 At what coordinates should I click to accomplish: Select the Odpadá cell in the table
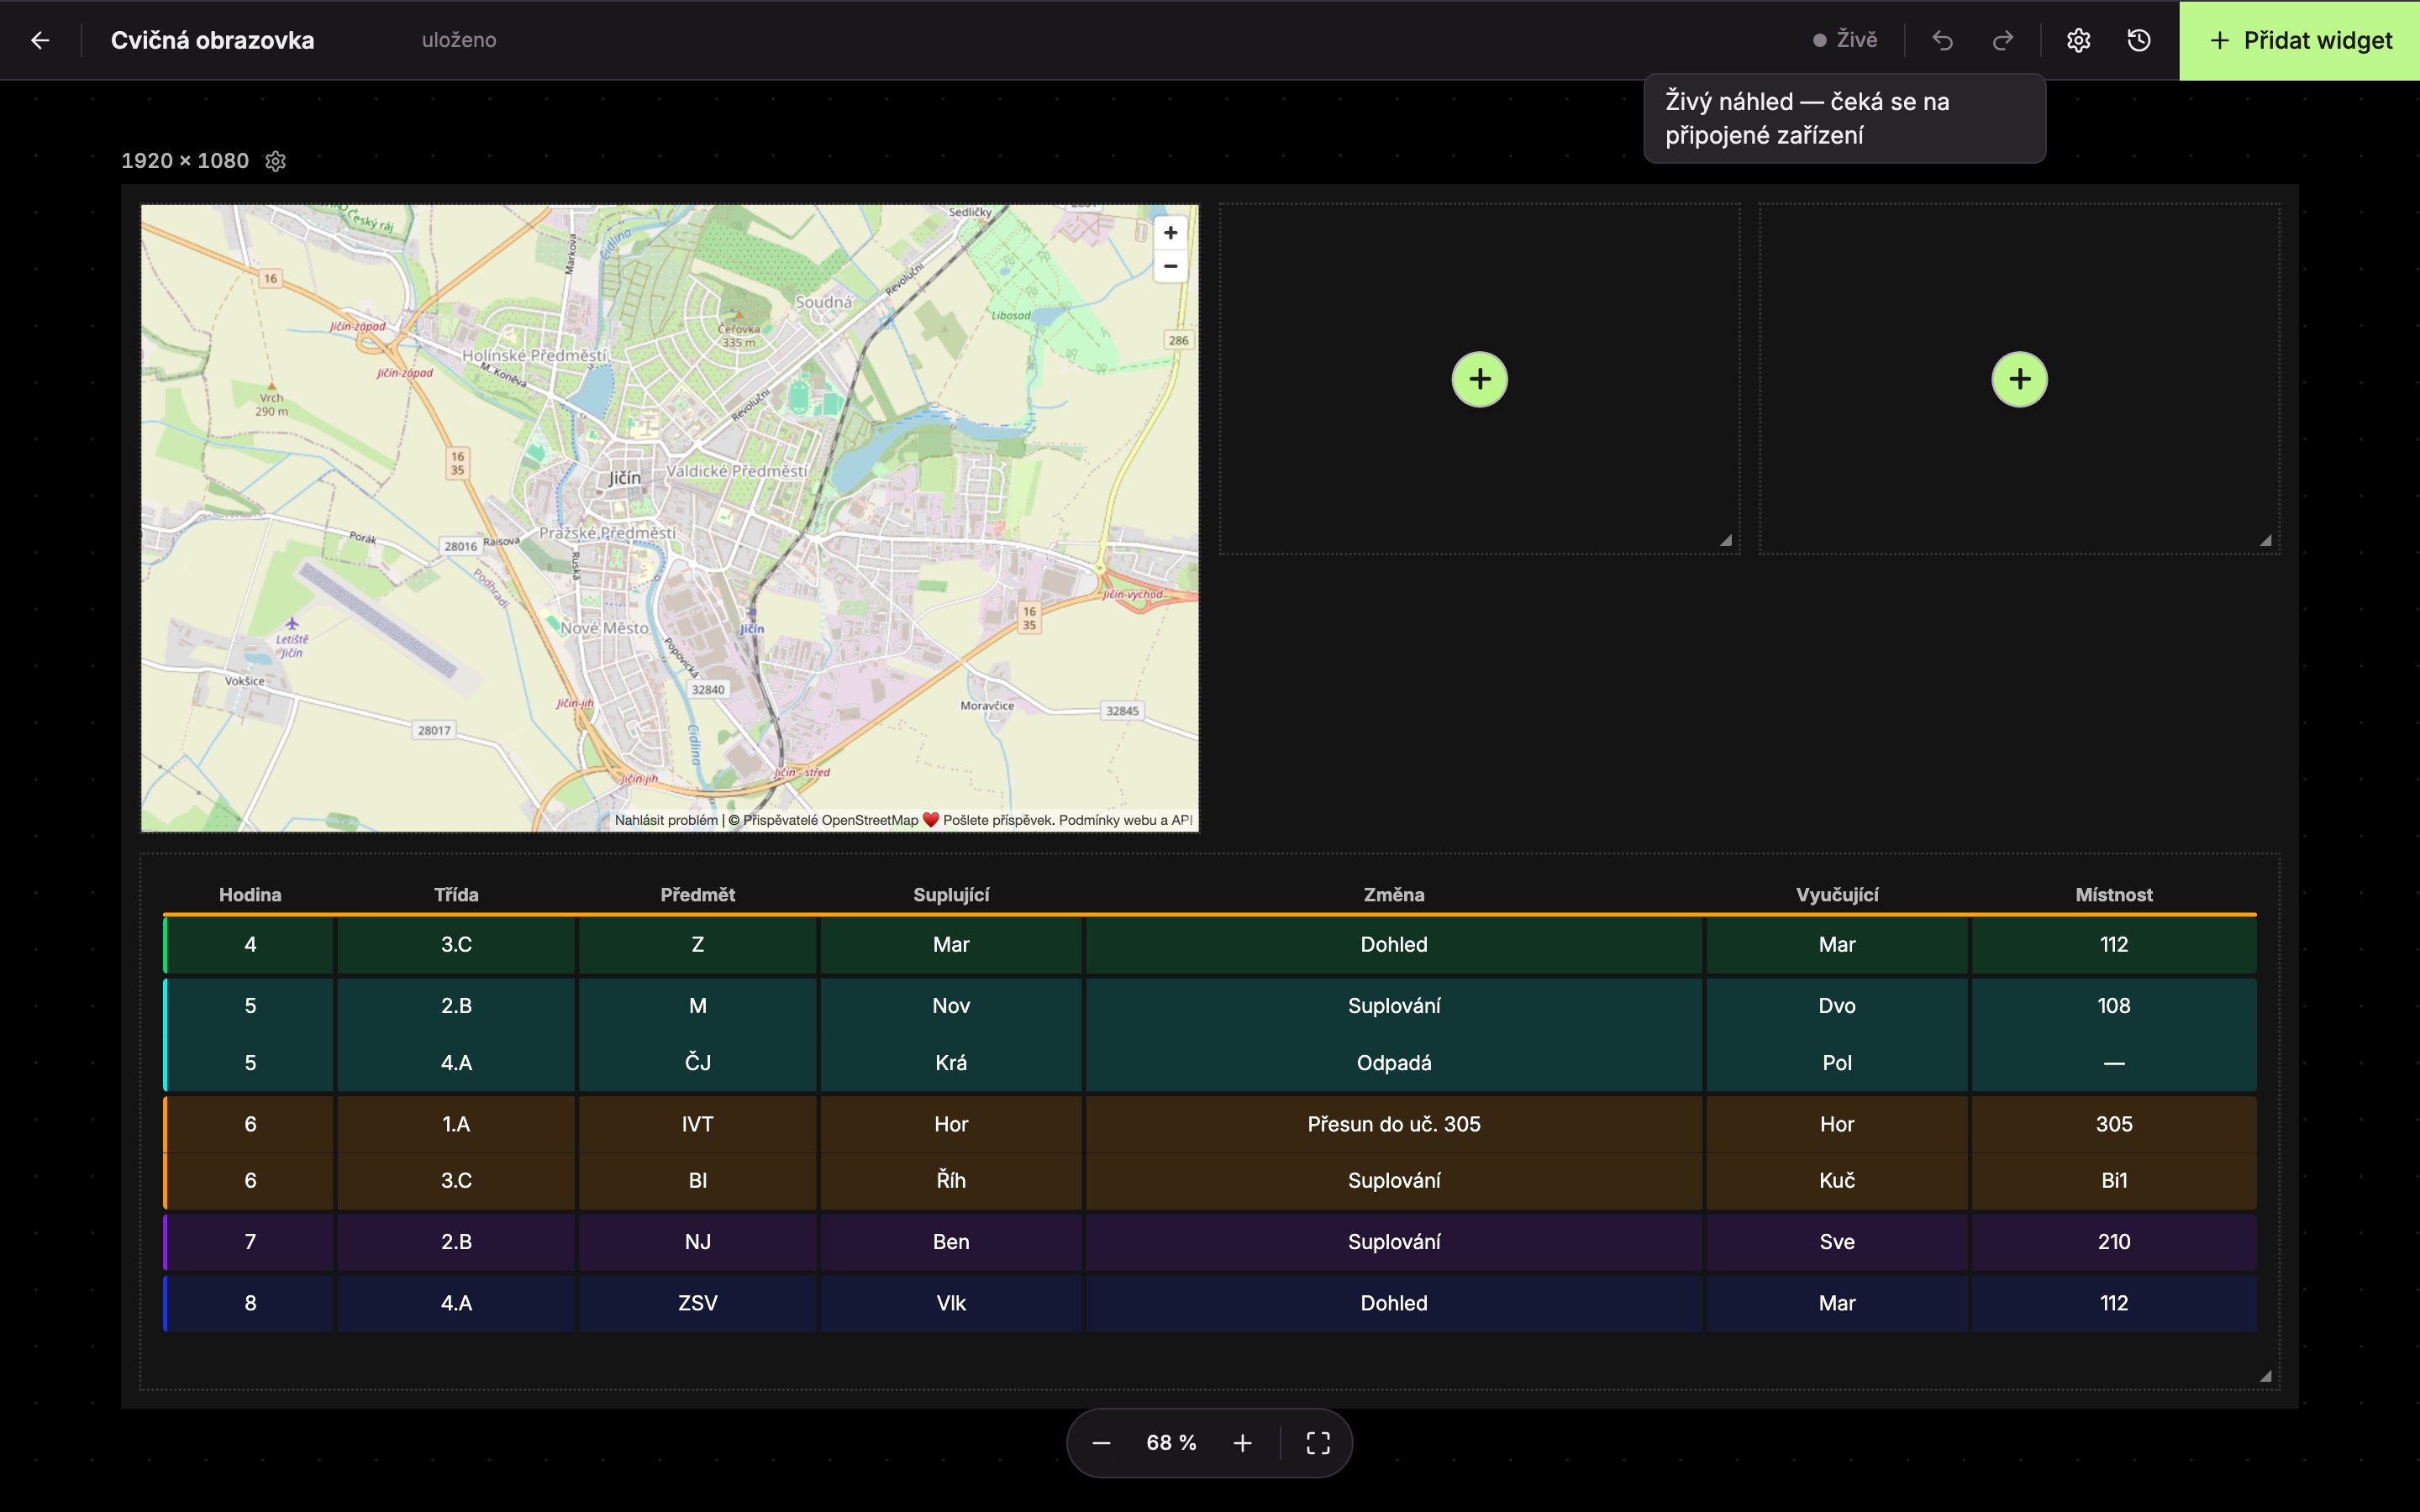click(x=1394, y=1063)
